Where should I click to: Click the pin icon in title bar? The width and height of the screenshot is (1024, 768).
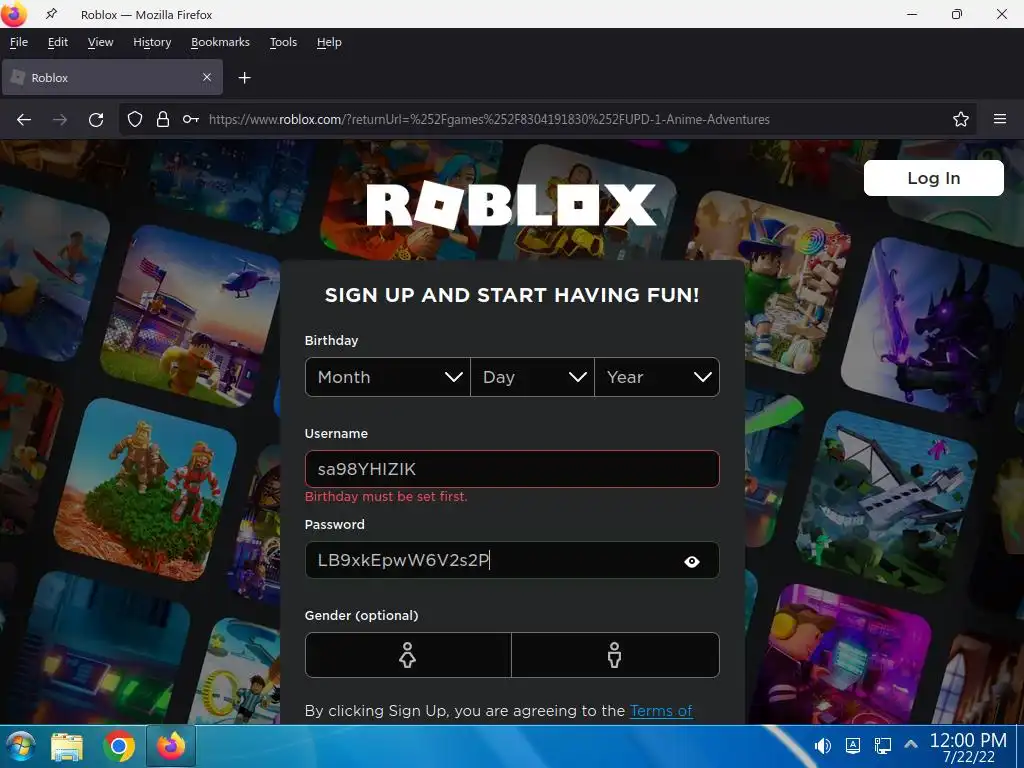tap(51, 14)
